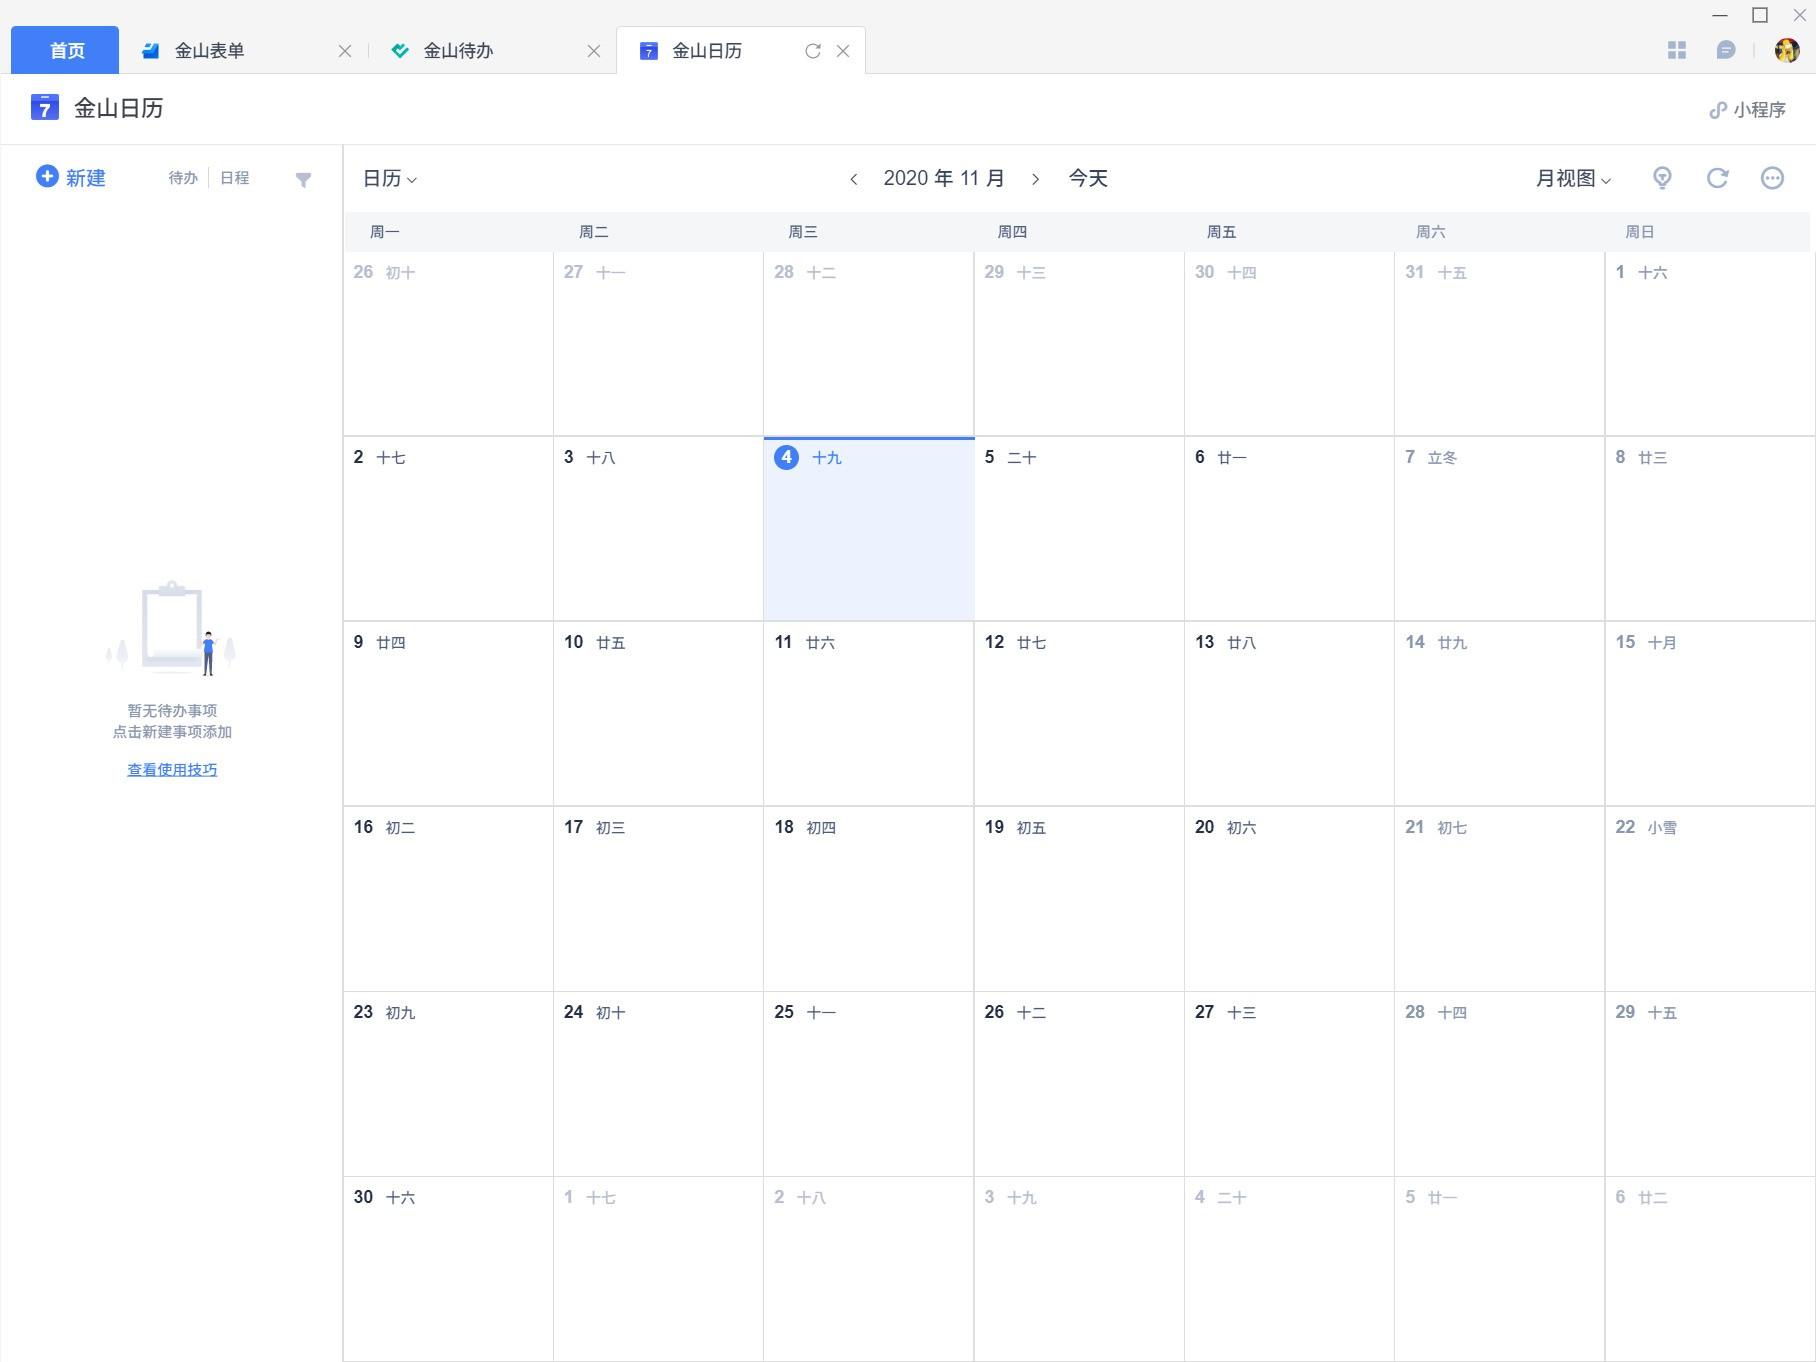Open the more options ellipsis menu
This screenshot has width=1816, height=1362.
click(x=1771, y=178)
